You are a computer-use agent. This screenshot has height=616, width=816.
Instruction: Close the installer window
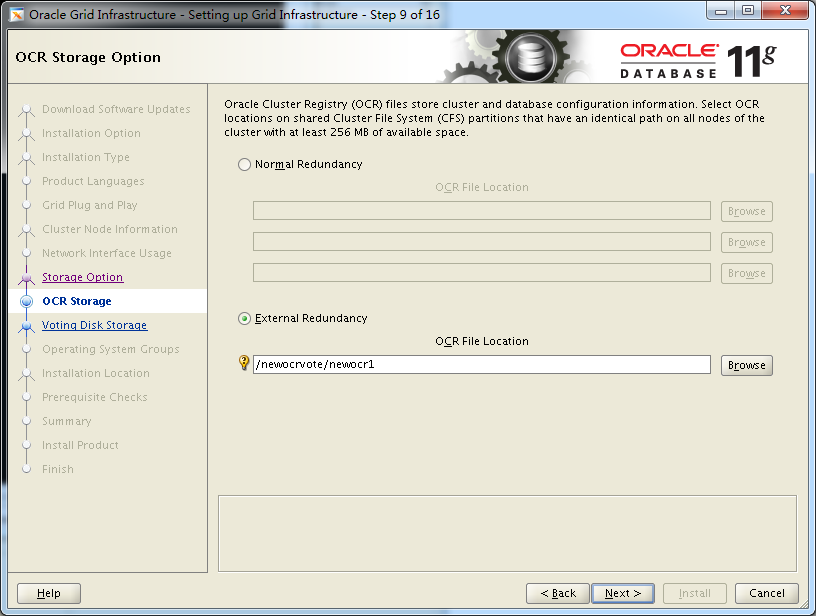786,11
